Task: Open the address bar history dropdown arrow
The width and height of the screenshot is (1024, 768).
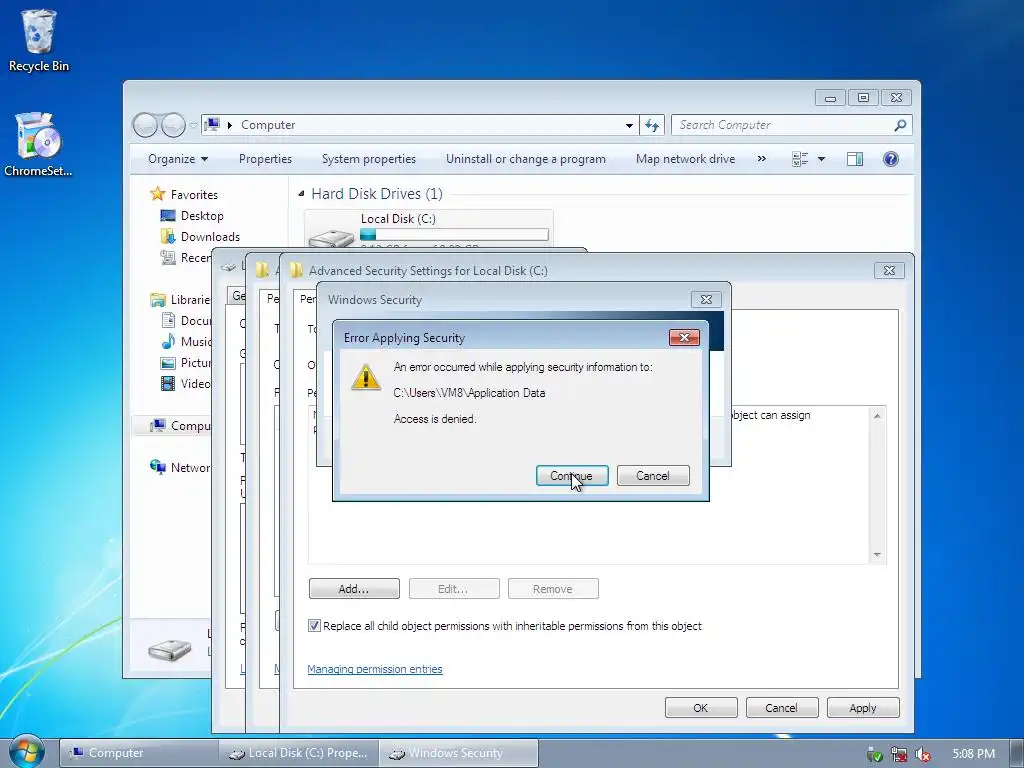Action: (x=629, y=125)
